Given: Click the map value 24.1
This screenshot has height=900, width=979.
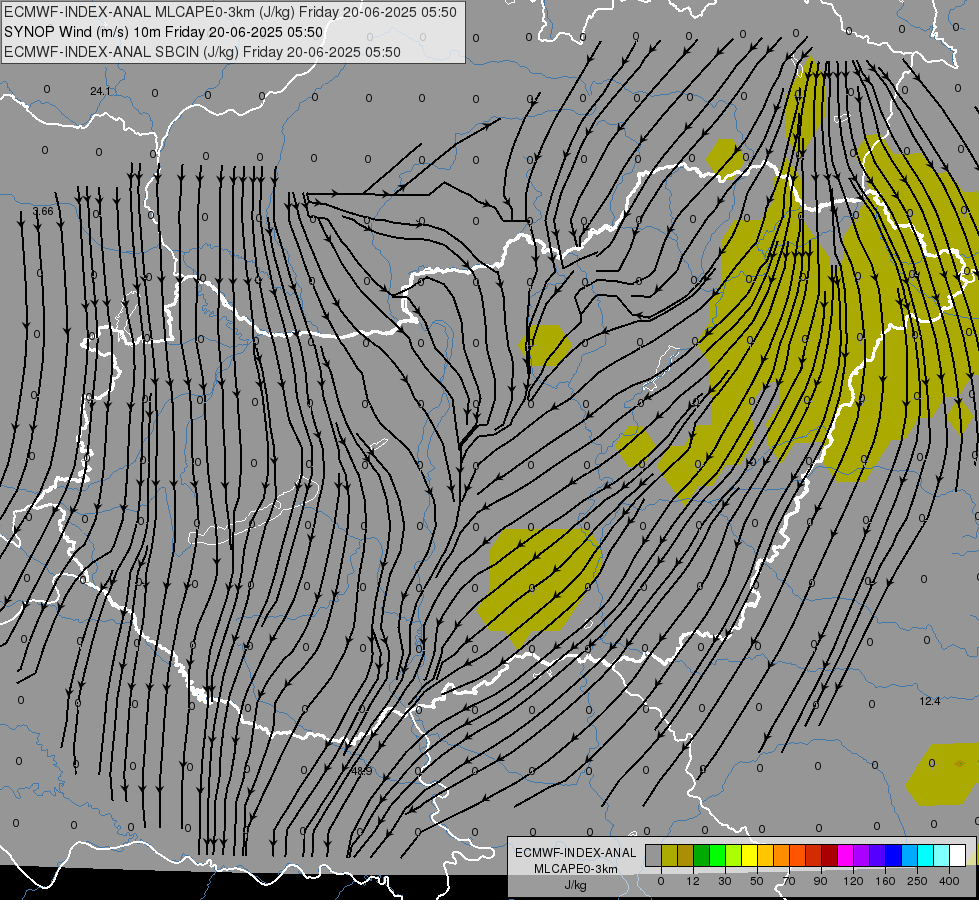Looking at the screenshot, I should pyautogui.click(x=101, y=91).
